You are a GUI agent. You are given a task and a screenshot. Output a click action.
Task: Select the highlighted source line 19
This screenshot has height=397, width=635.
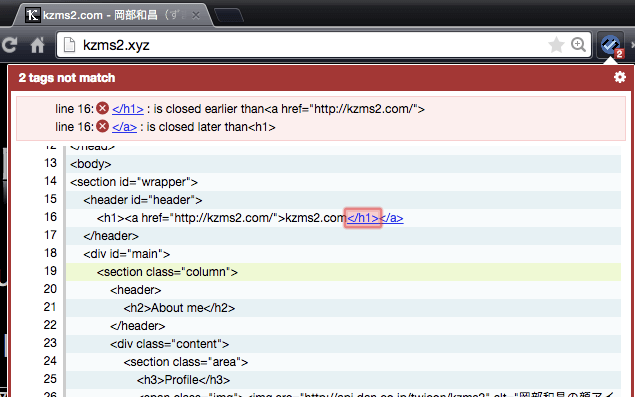click(x=343, y=272)
